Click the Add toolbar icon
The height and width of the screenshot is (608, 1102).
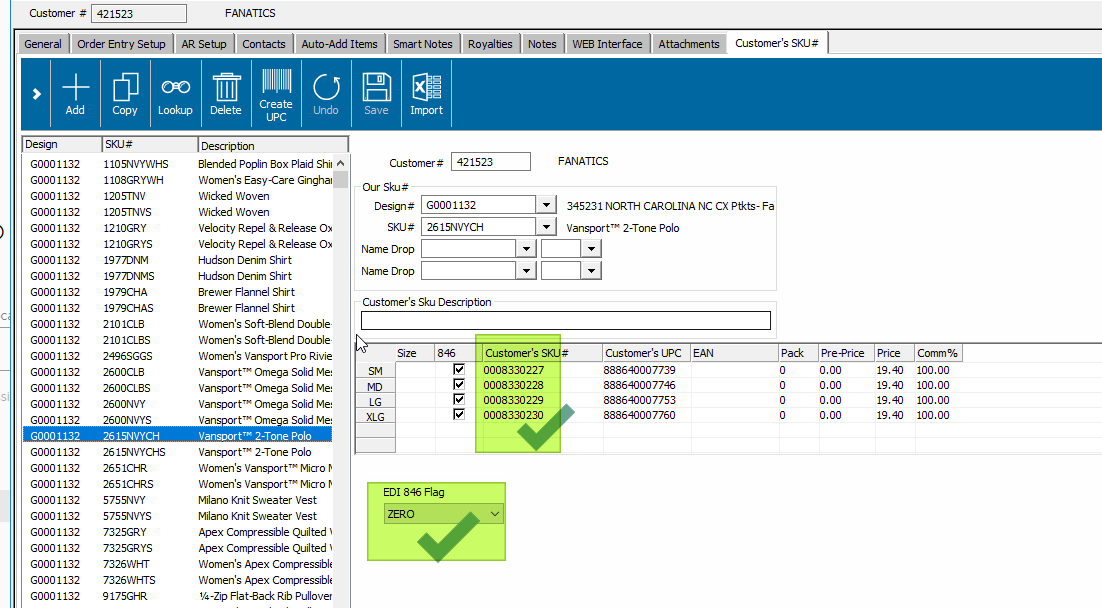(x=75, y=93)
